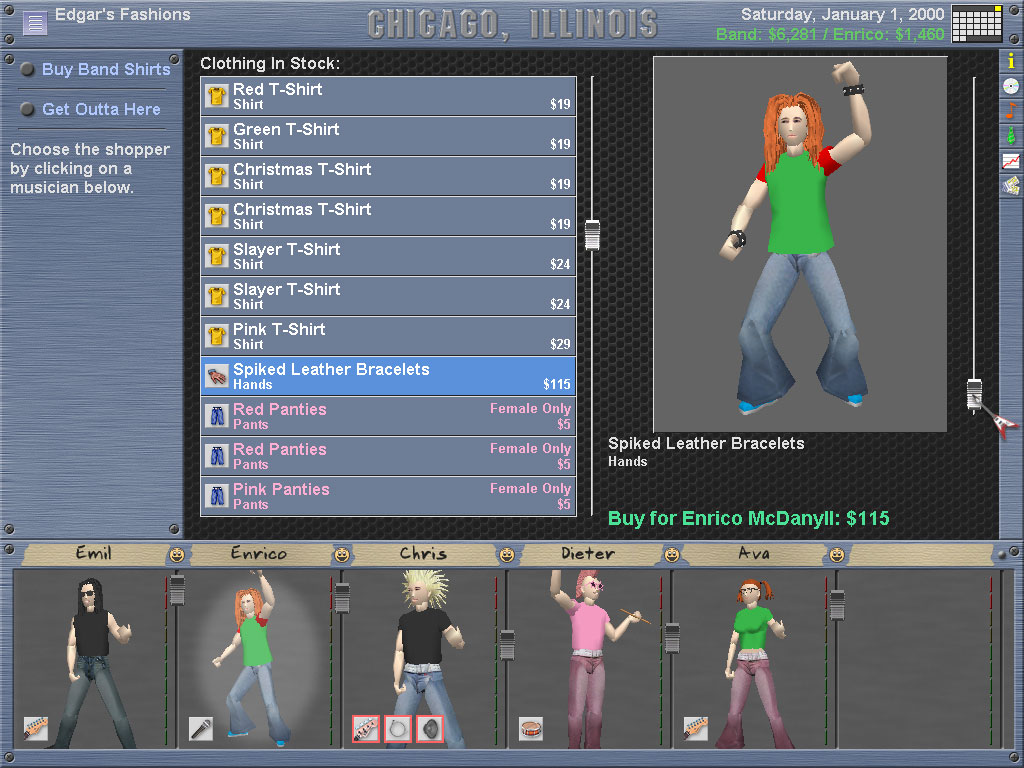Click the green necktie icon

(x=1011, y=135)
